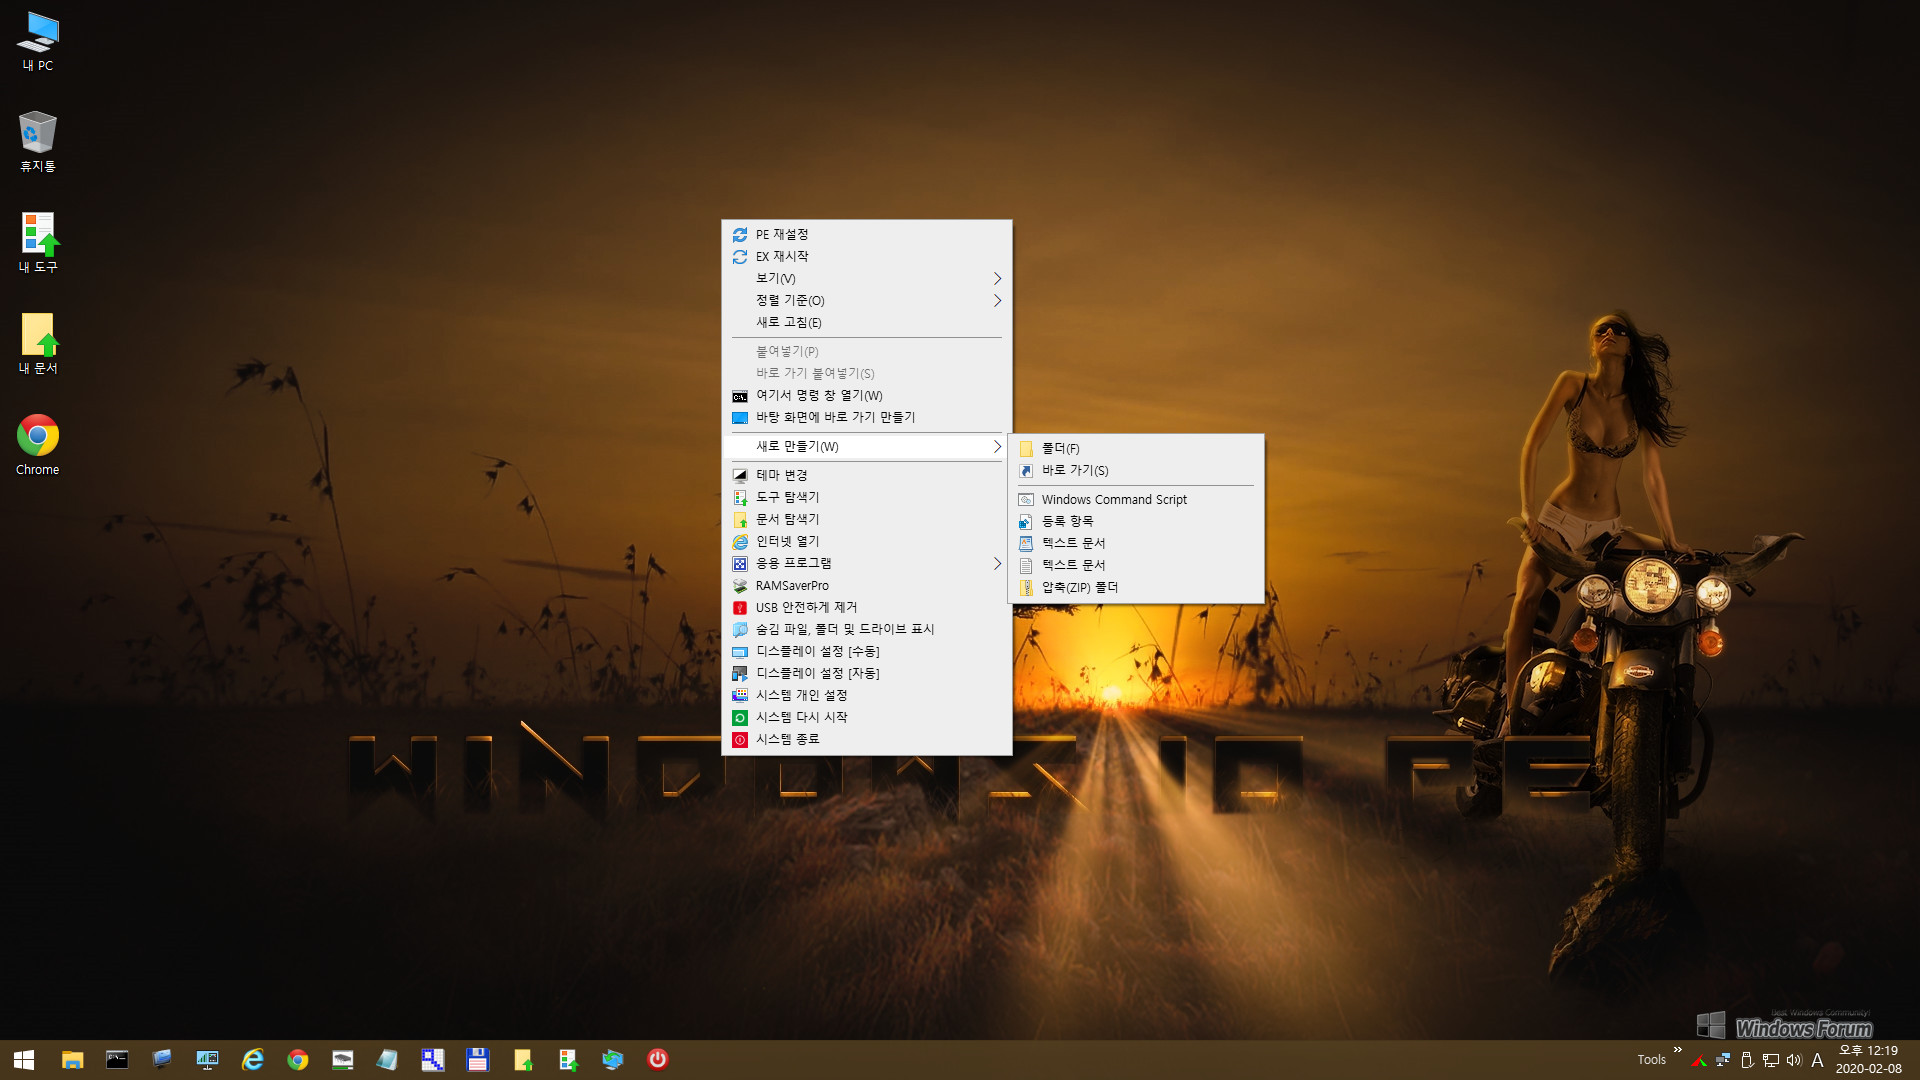The image size is (1920, 1080).
Task: Select 테마 변경 menu entry
Action: [866, 475]
